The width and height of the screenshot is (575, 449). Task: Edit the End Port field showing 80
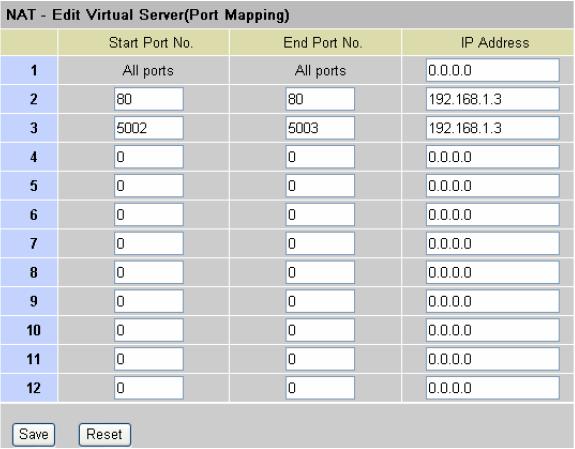tap(320, 99)
